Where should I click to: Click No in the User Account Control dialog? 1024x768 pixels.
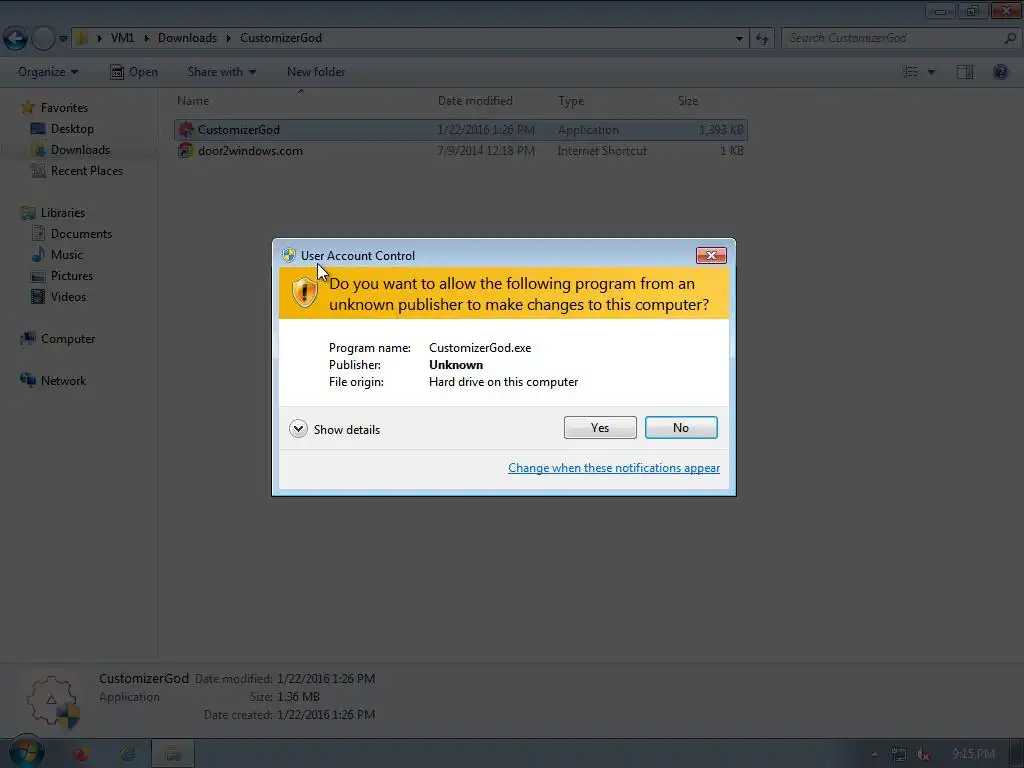(x=680, y=428)
